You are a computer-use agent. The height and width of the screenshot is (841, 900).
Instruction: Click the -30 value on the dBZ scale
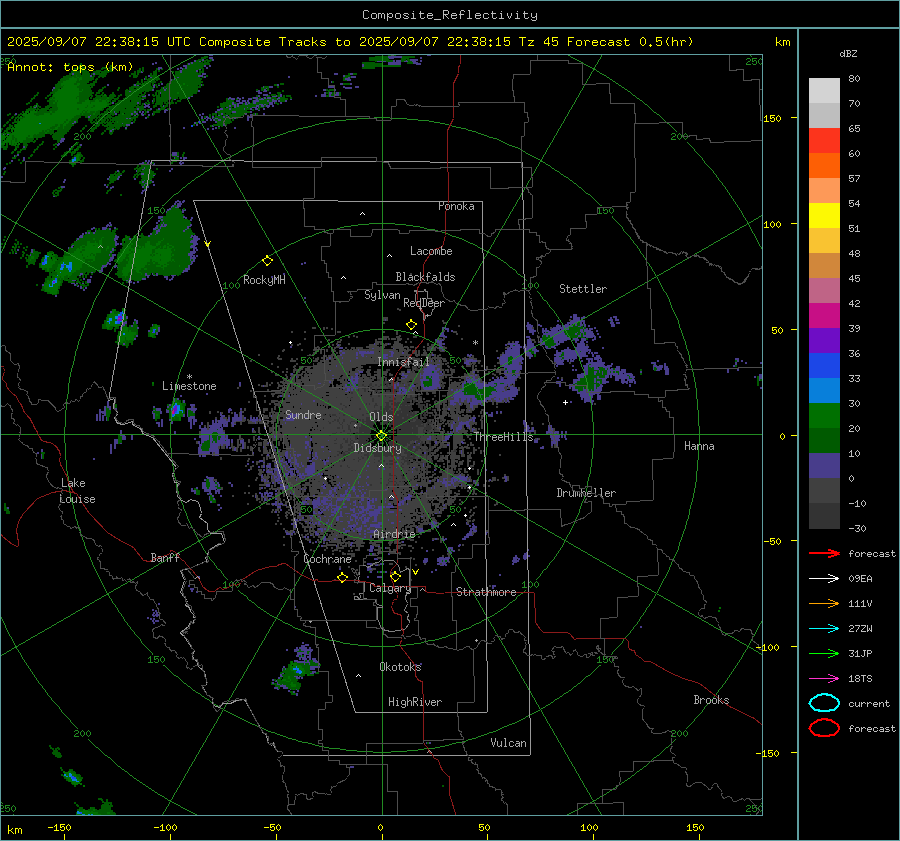[857, 528]
